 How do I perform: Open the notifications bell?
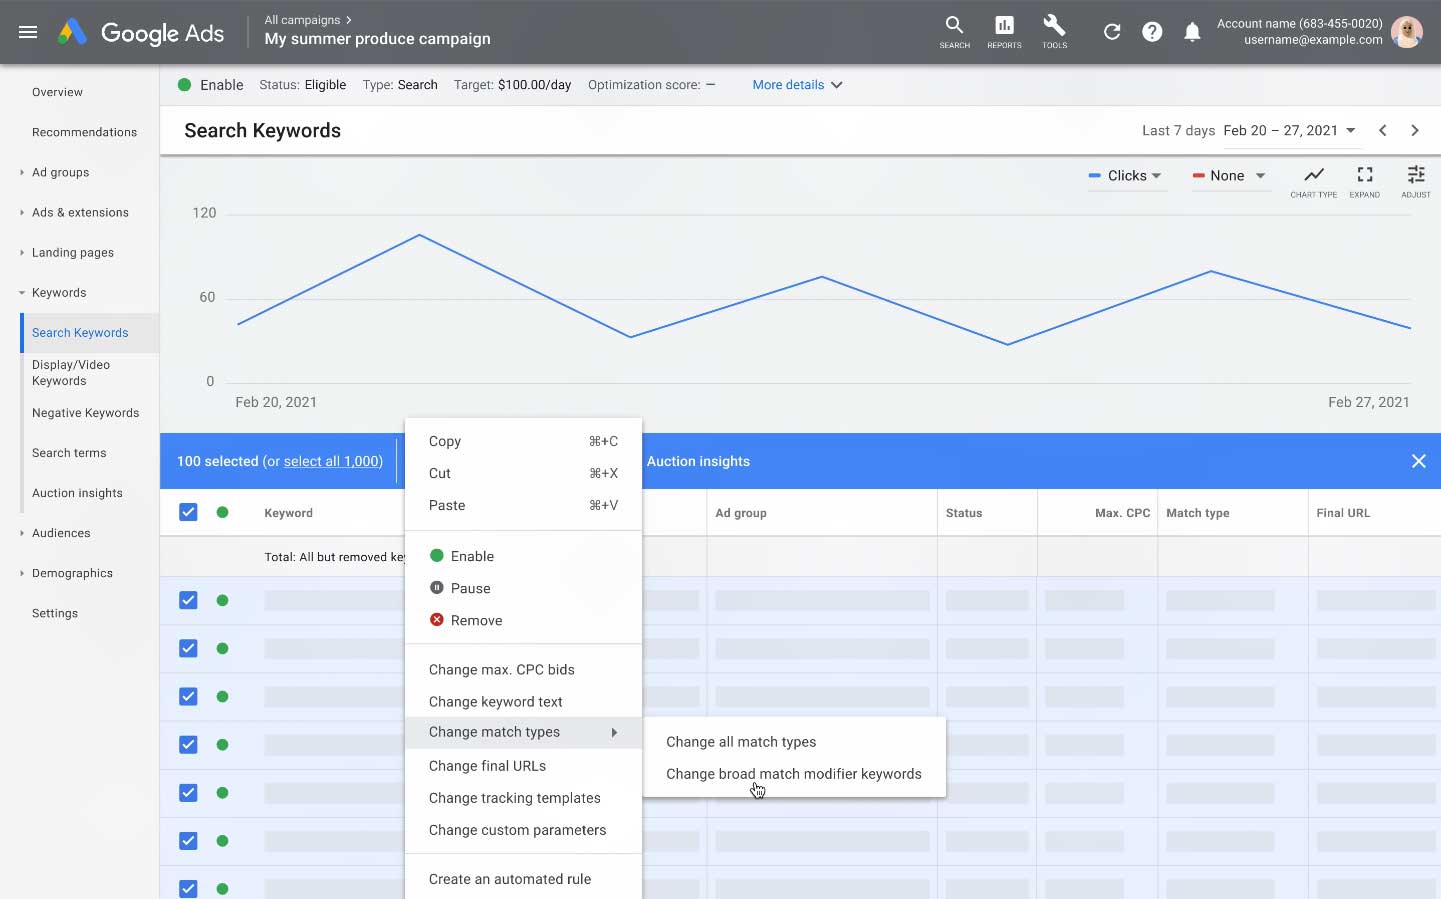(x=1192, y=32)
